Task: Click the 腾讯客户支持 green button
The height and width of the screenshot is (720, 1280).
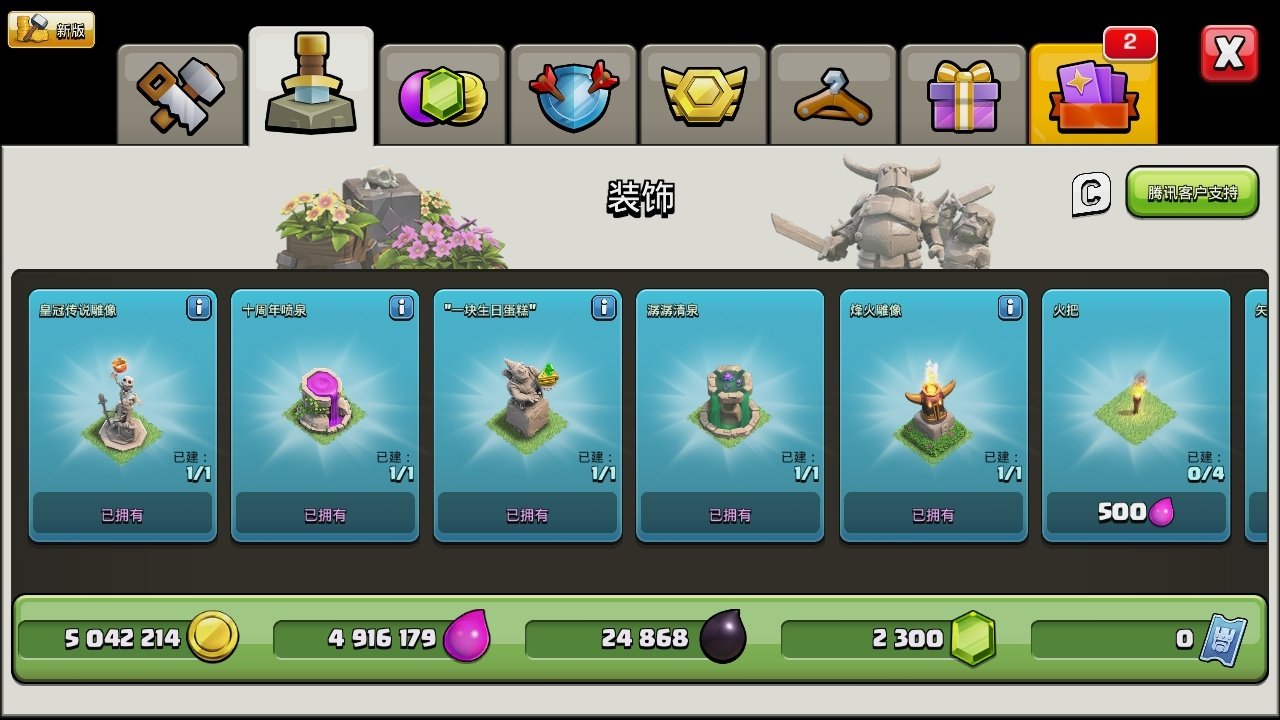Action: (1192, 192)
